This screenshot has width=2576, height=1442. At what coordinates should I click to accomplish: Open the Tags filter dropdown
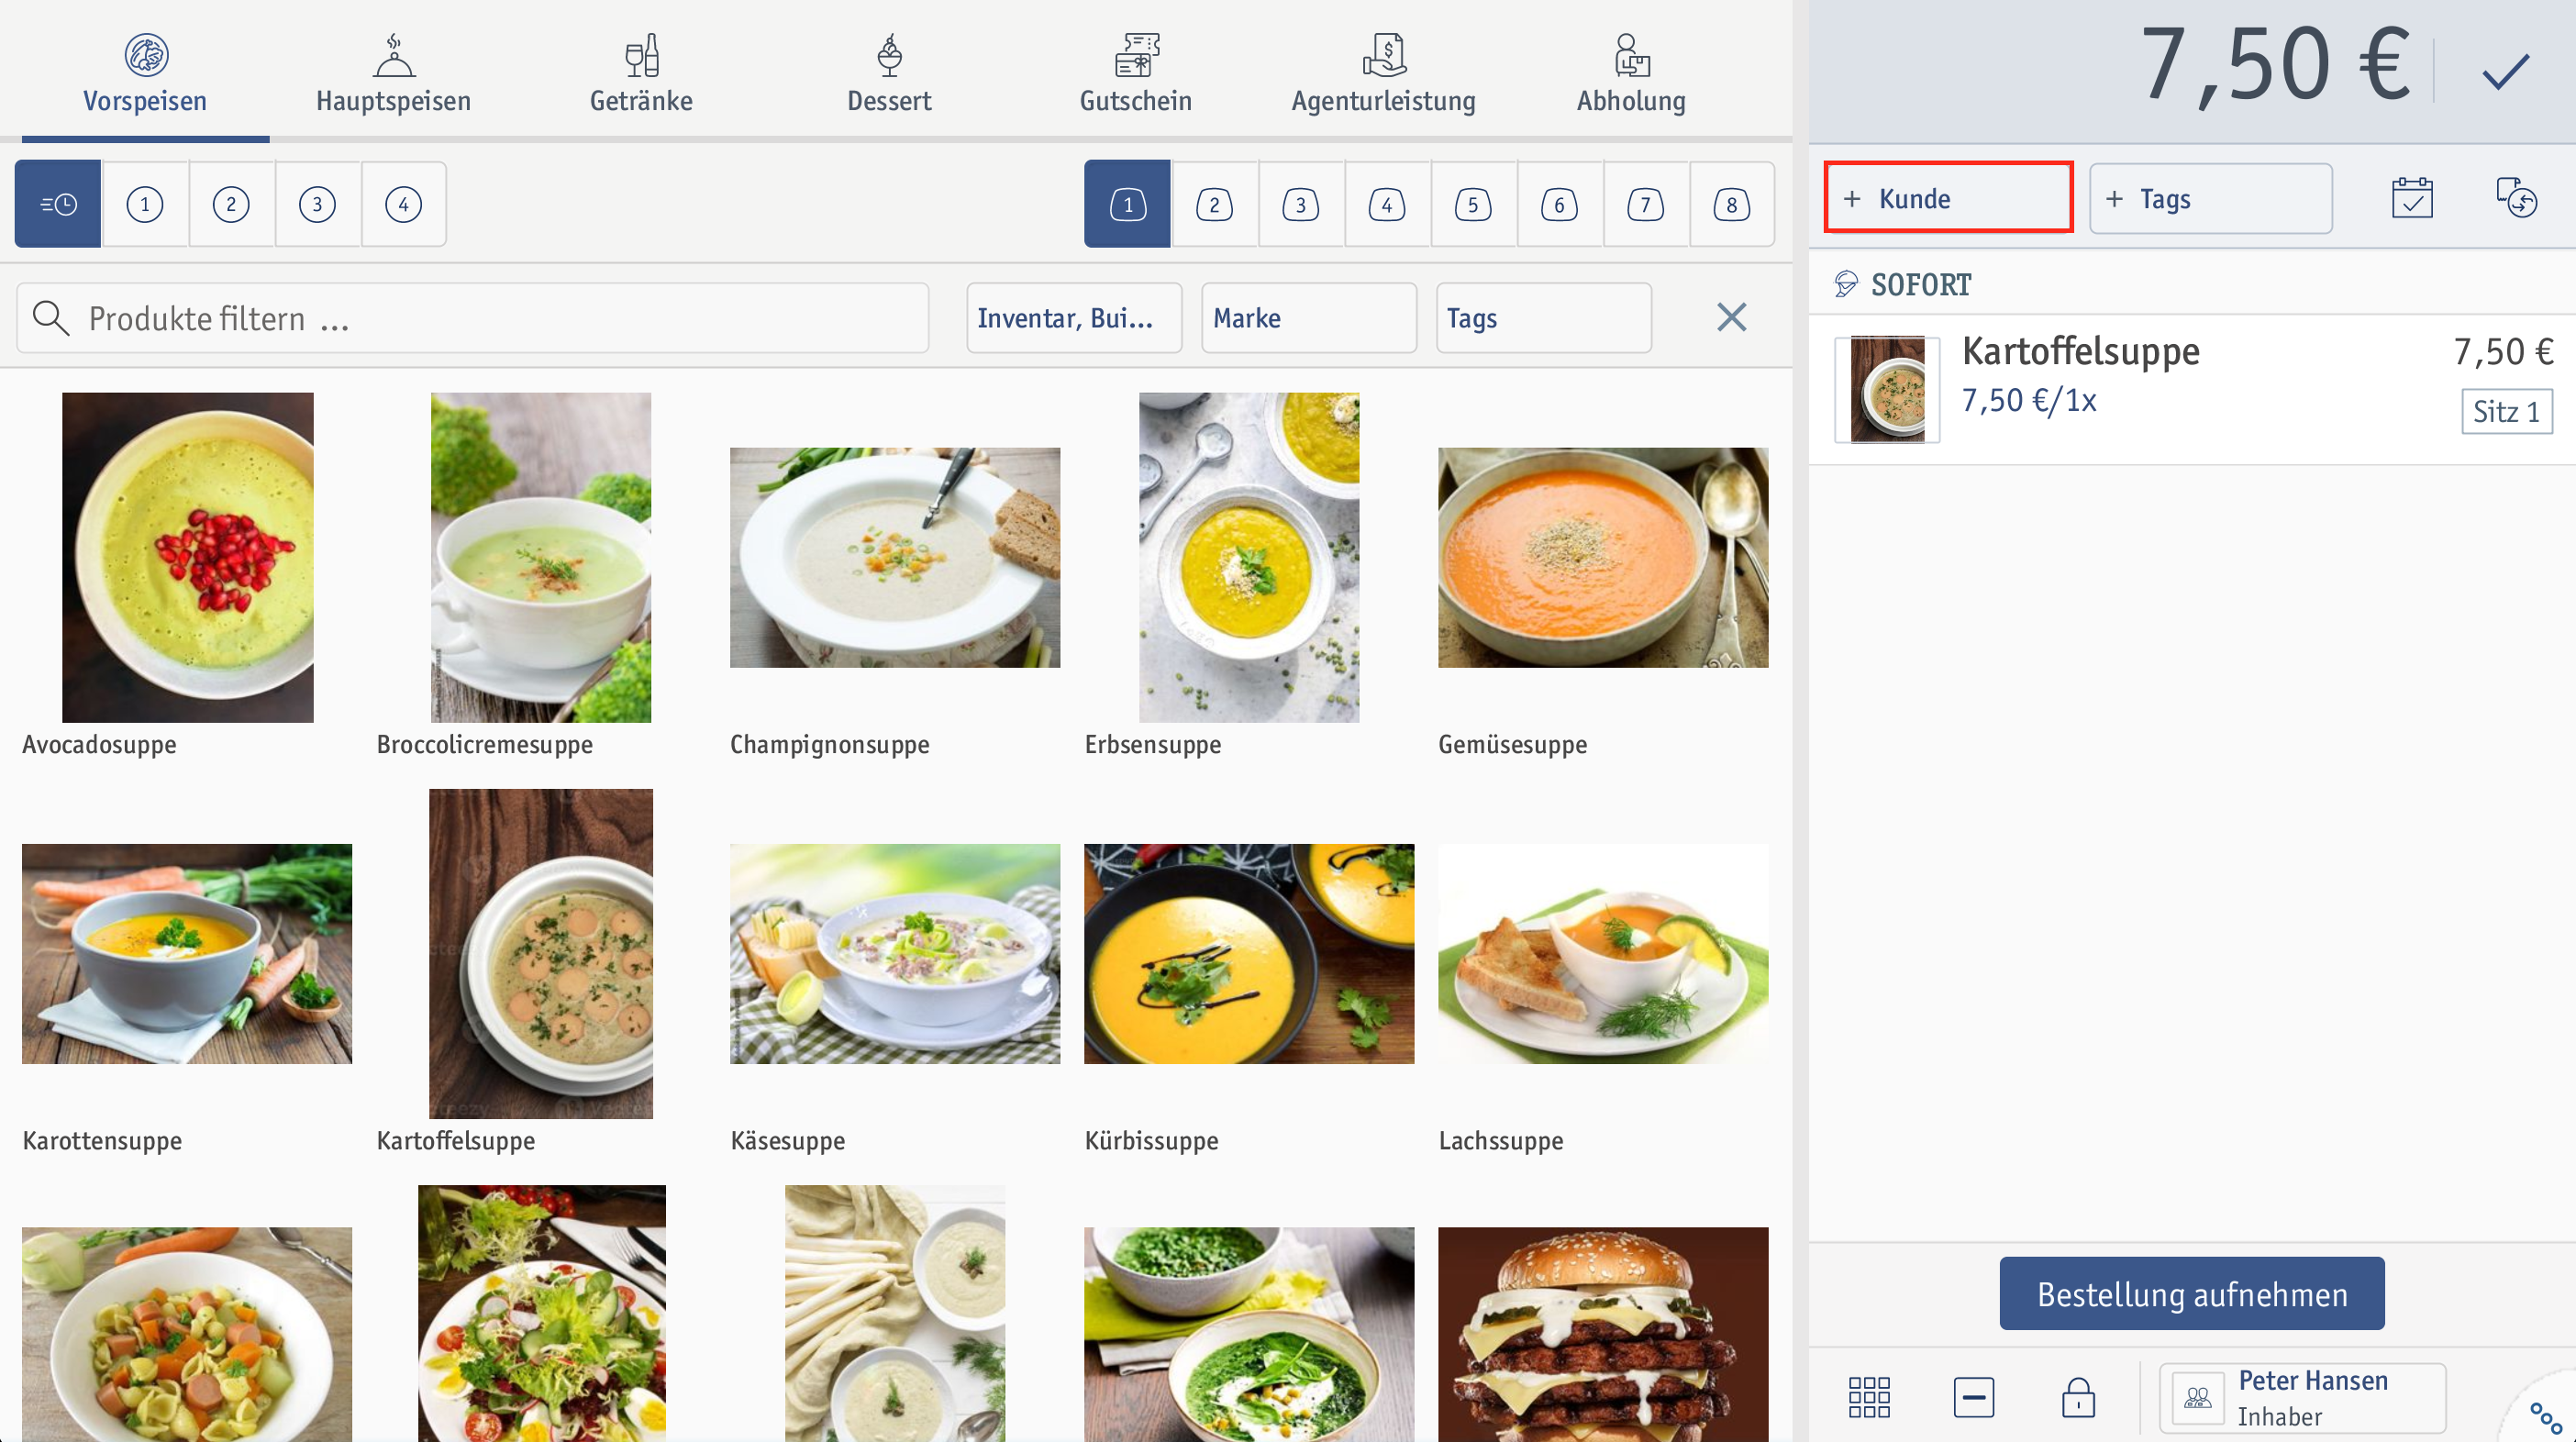click(1544, 318)
